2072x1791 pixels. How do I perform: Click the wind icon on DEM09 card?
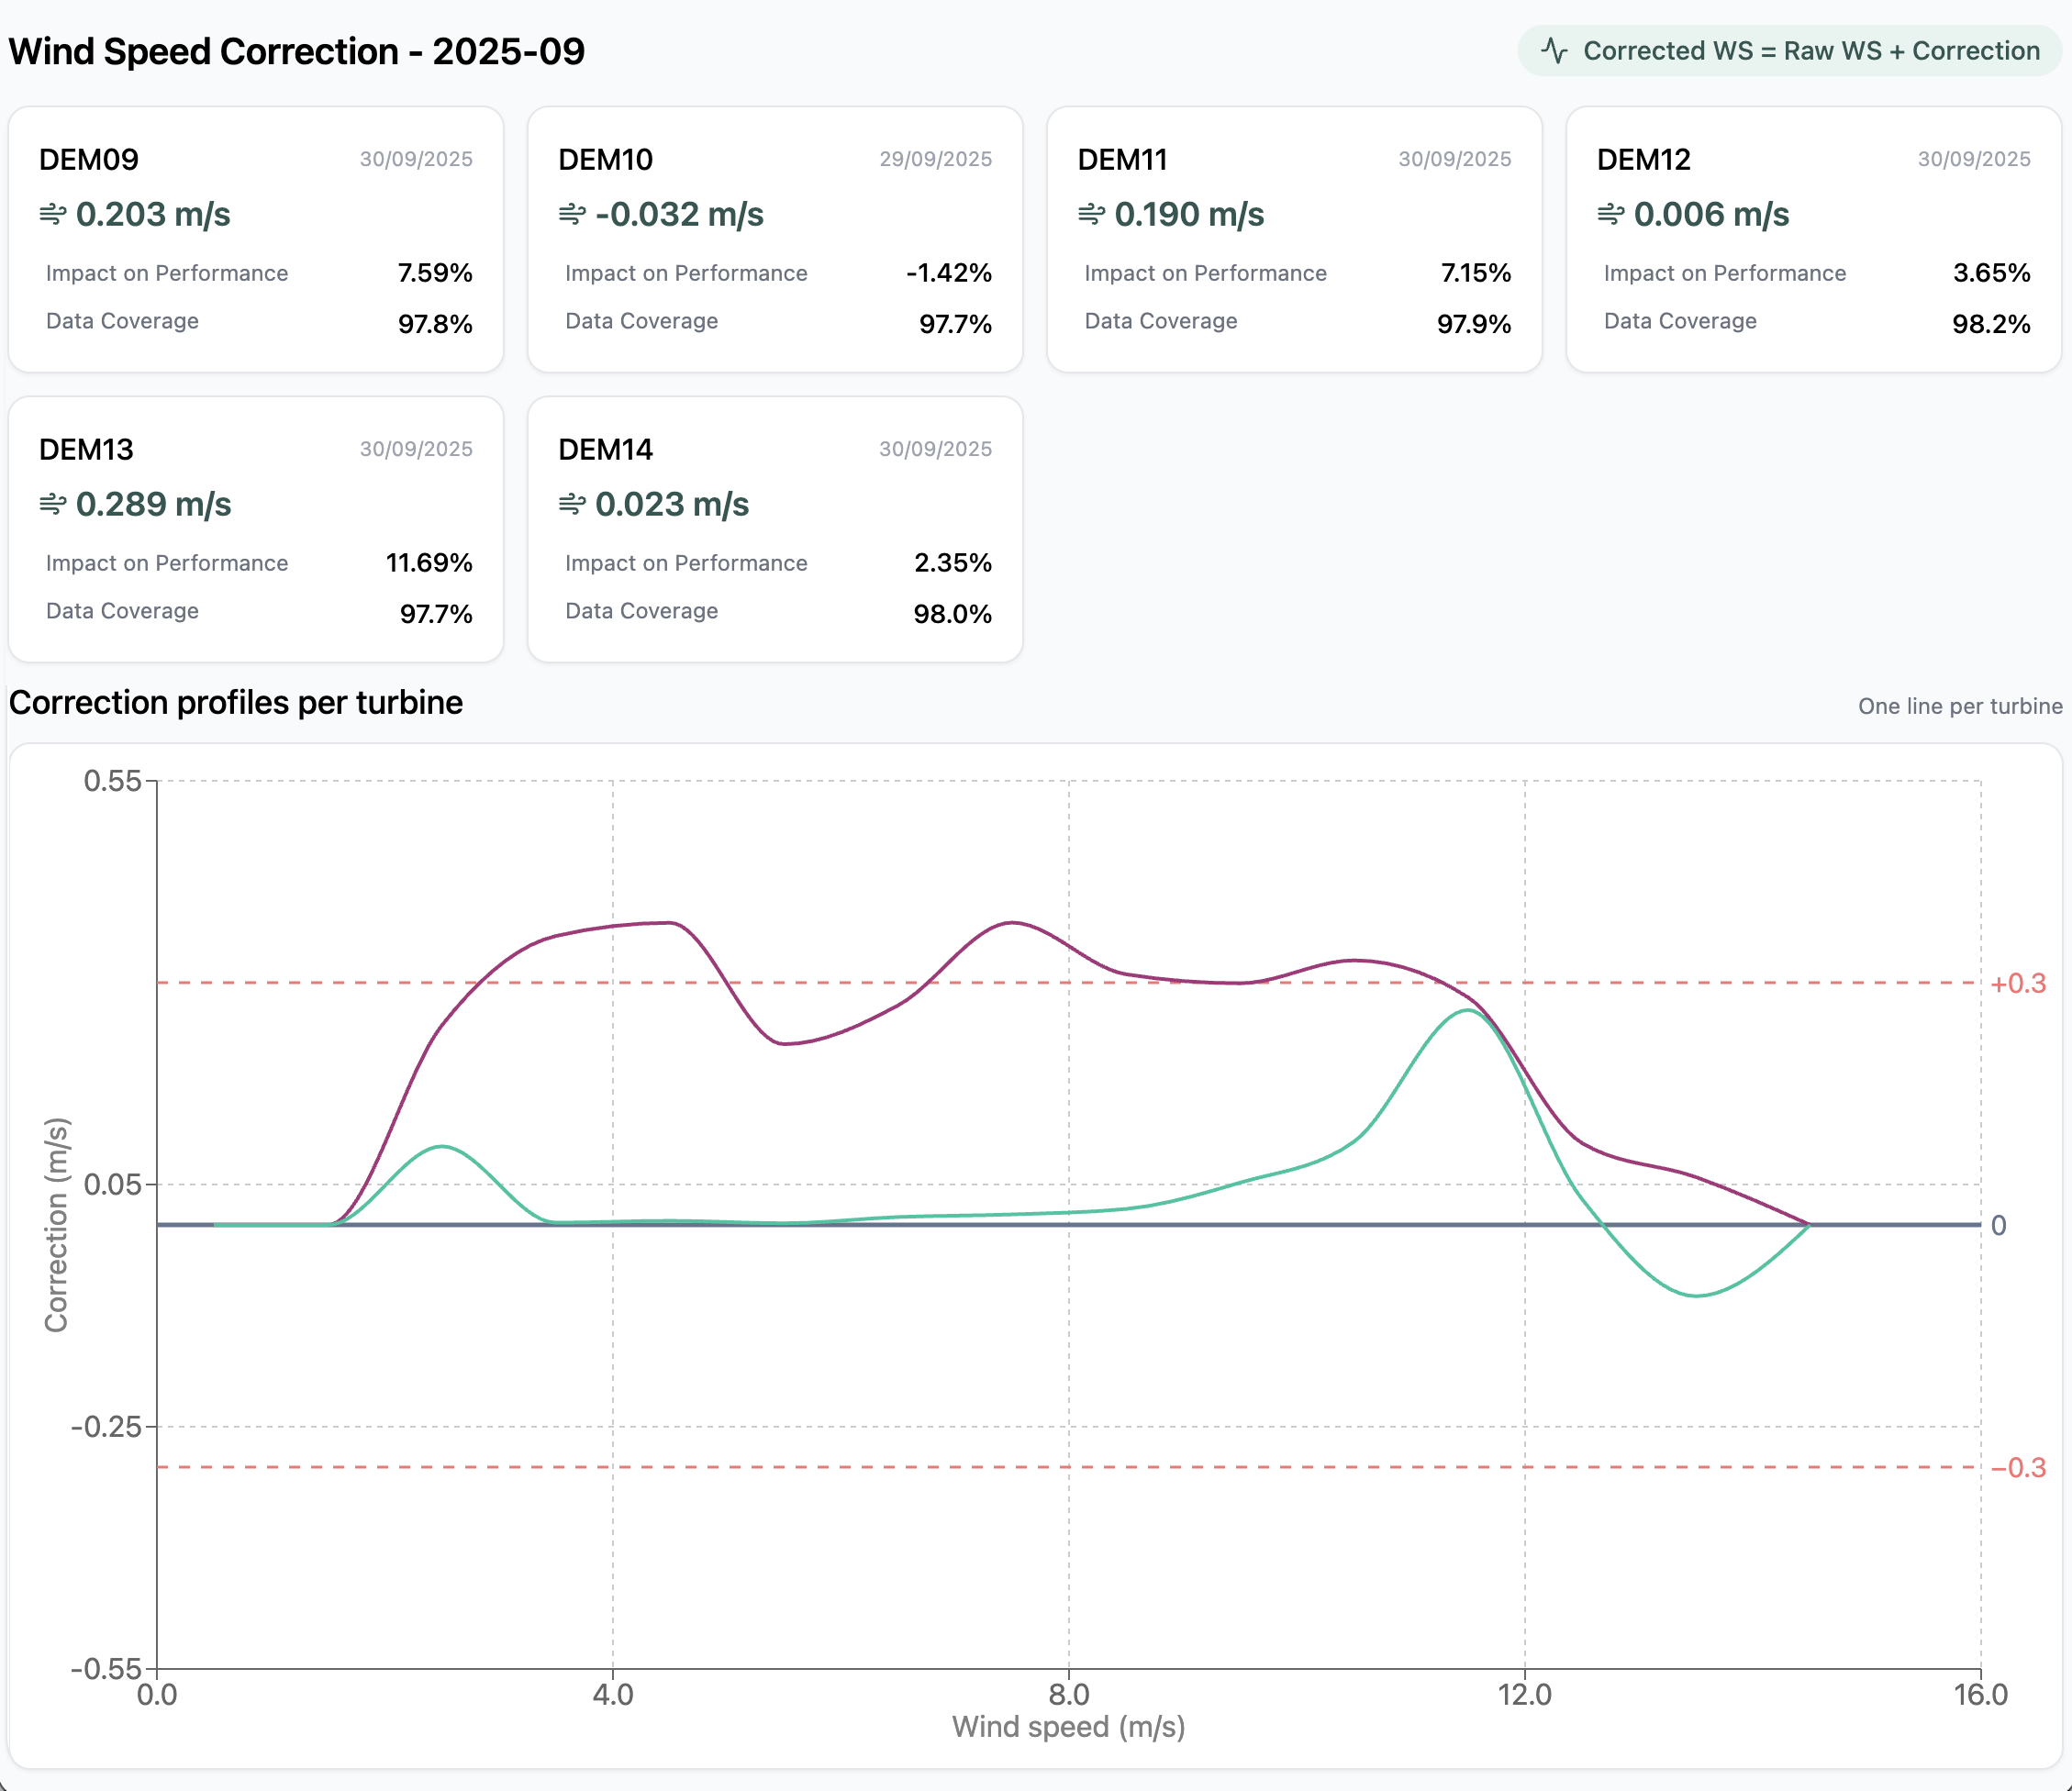pos(53,214)
